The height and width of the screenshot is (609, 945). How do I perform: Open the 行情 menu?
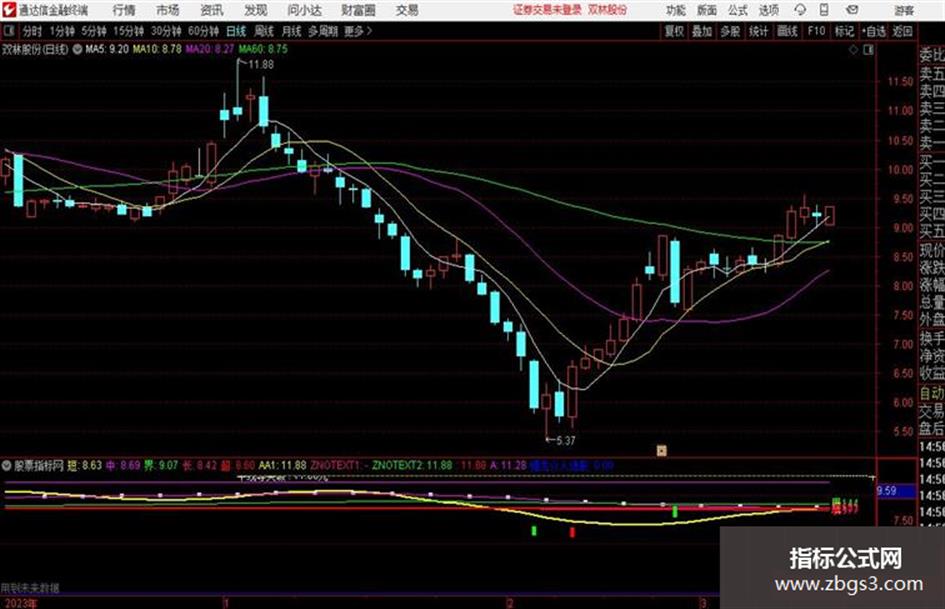click(124, 10)
